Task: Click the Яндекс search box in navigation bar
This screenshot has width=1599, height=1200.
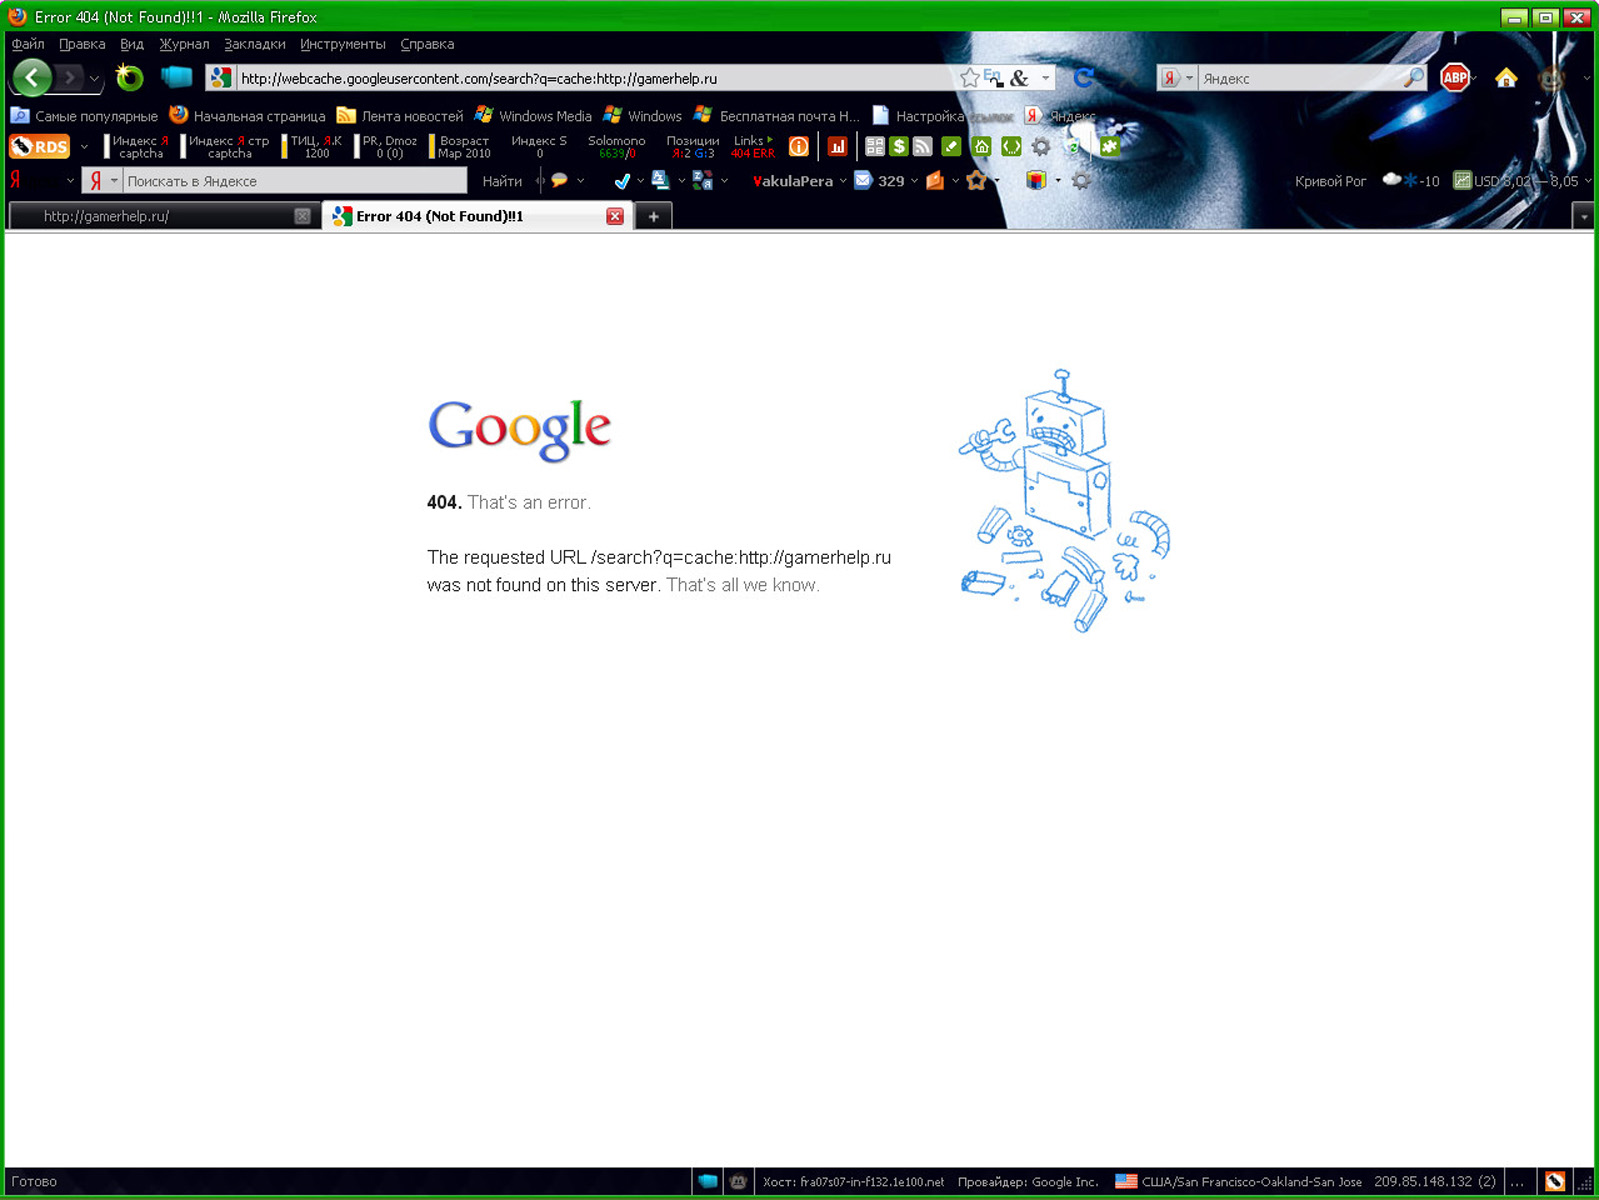Action: click(x=1299, y=78)
